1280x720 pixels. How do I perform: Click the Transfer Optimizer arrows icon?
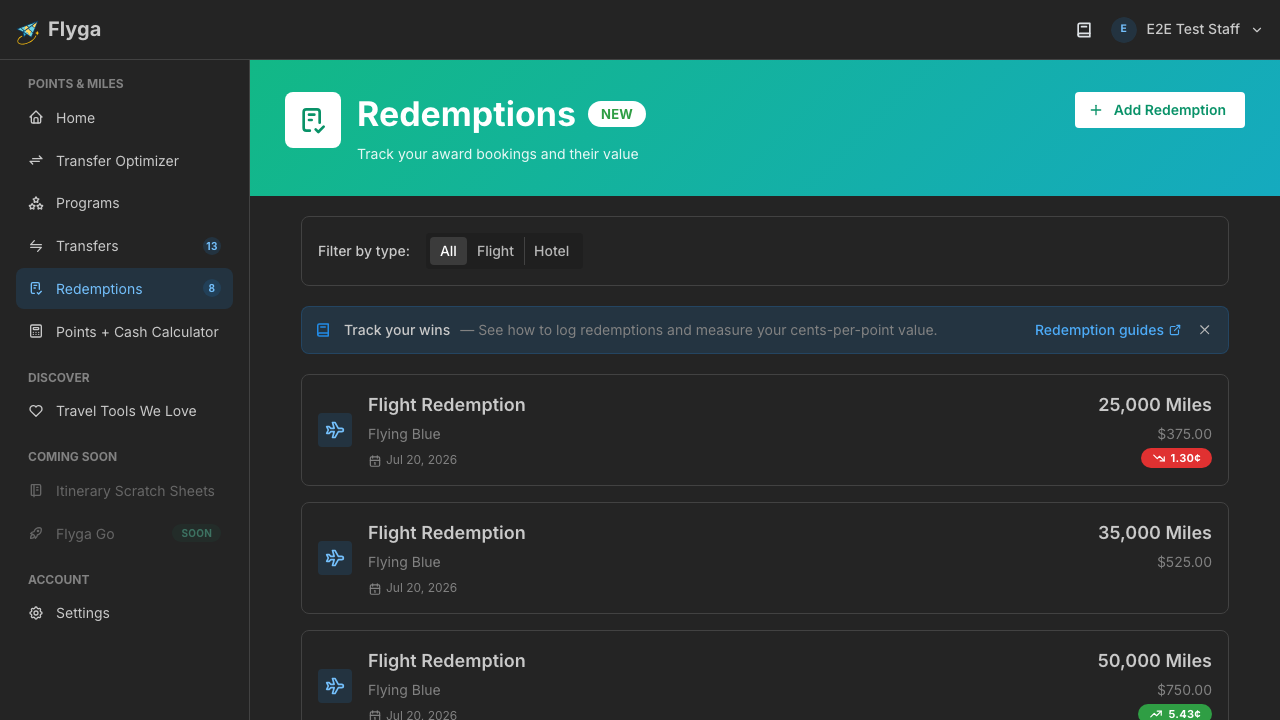tap(36, 161)
